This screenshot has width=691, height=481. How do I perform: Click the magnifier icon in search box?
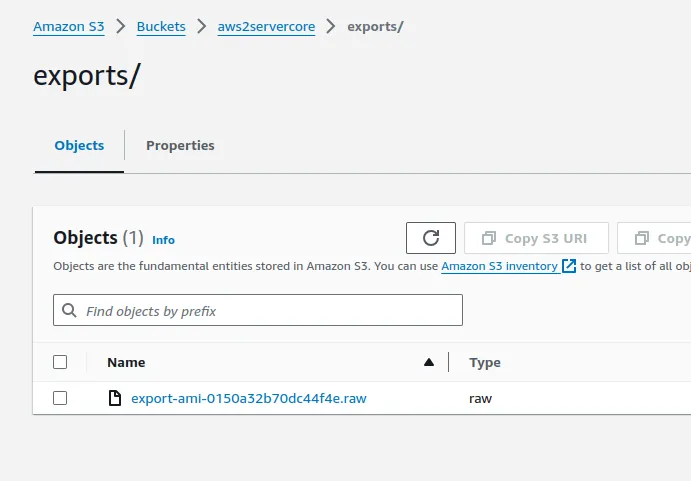coord(69,311)
